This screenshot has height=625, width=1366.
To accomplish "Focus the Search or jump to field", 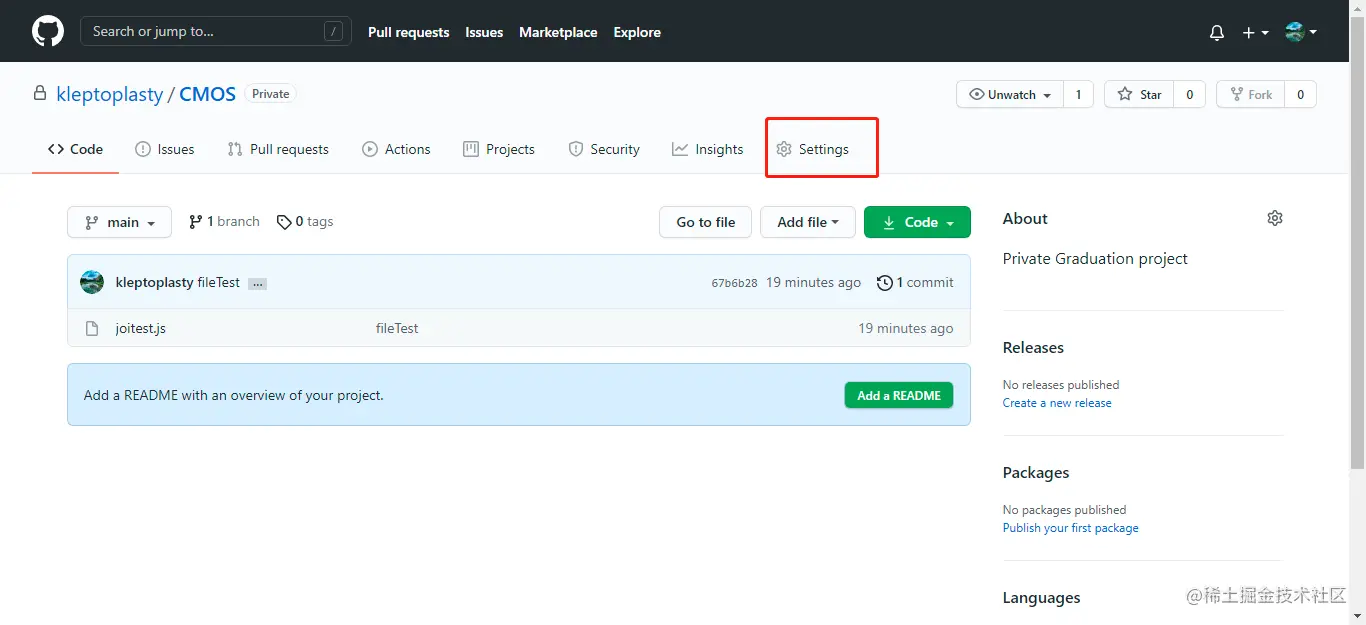I will 216,32.
